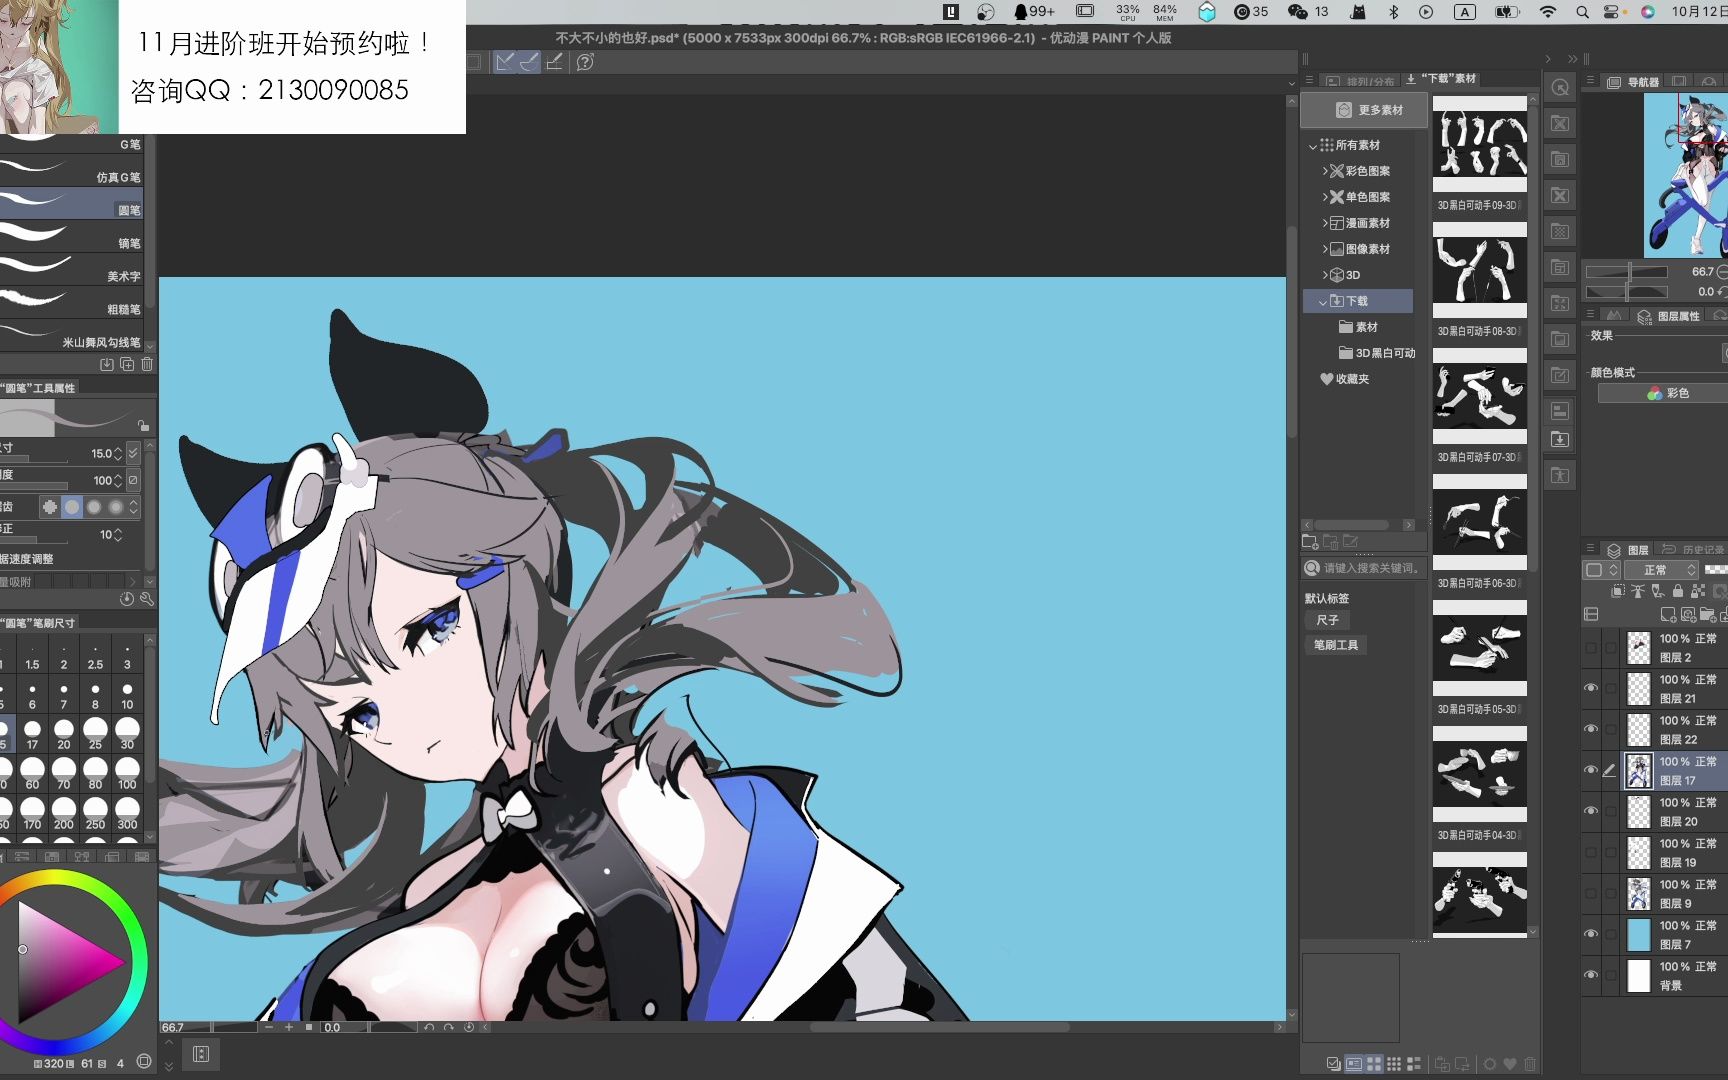The height and width of the screenshot is (1080, 1728).
Task: Show layer 图层 9
Action: 1591,893
